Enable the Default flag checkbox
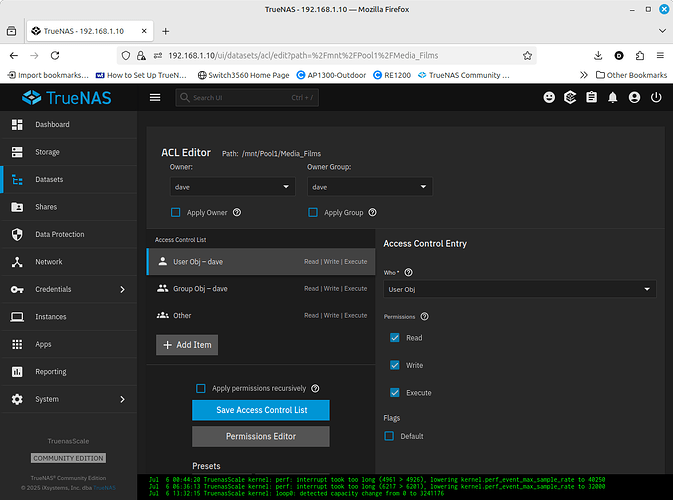673x500 pixels. point(389,436)
